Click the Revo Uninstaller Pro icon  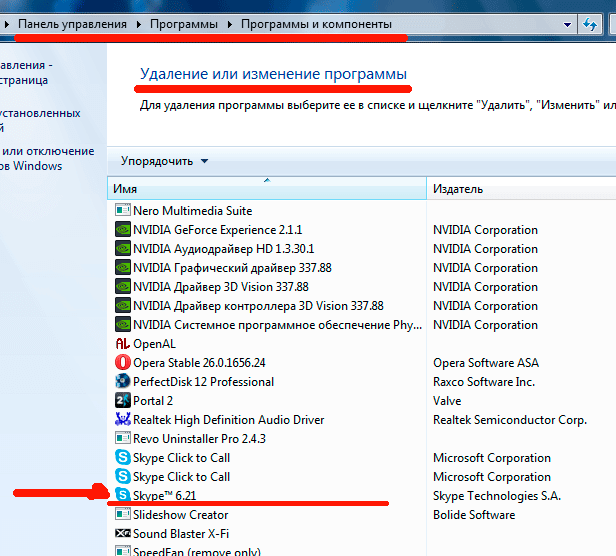click(123, 438)
